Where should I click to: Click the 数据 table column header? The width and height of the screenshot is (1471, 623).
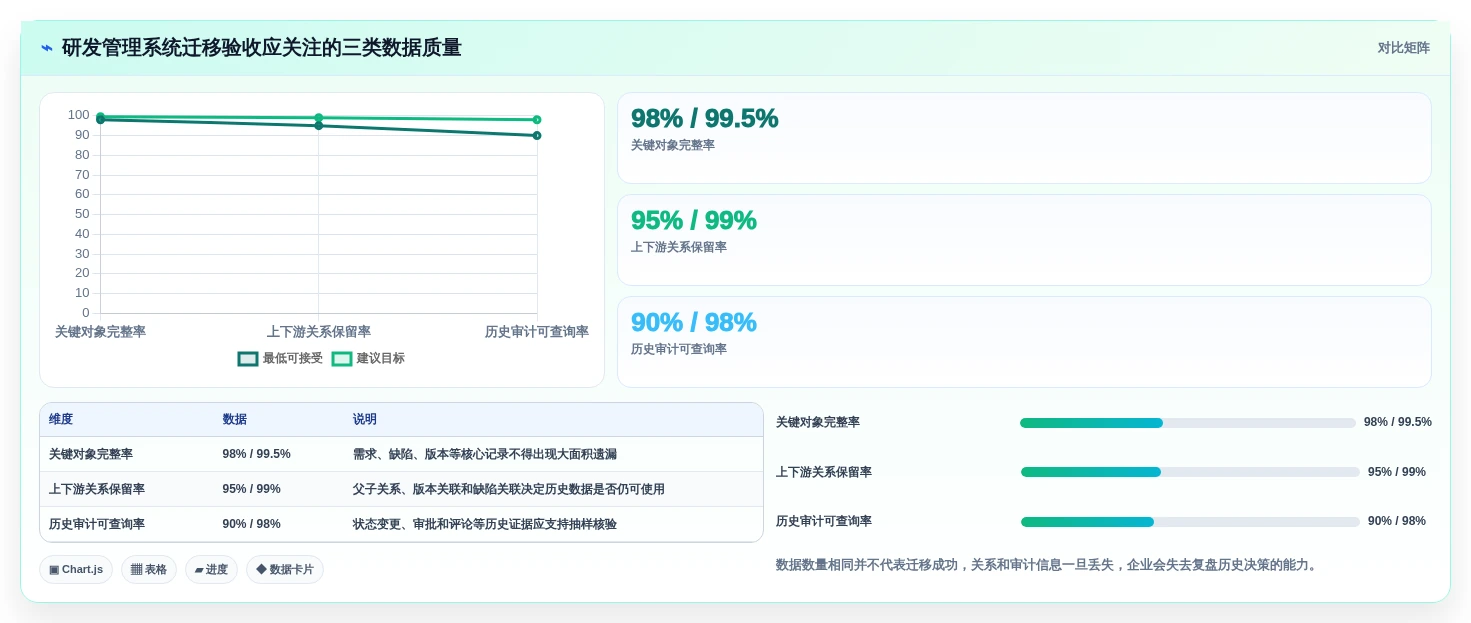234,420
